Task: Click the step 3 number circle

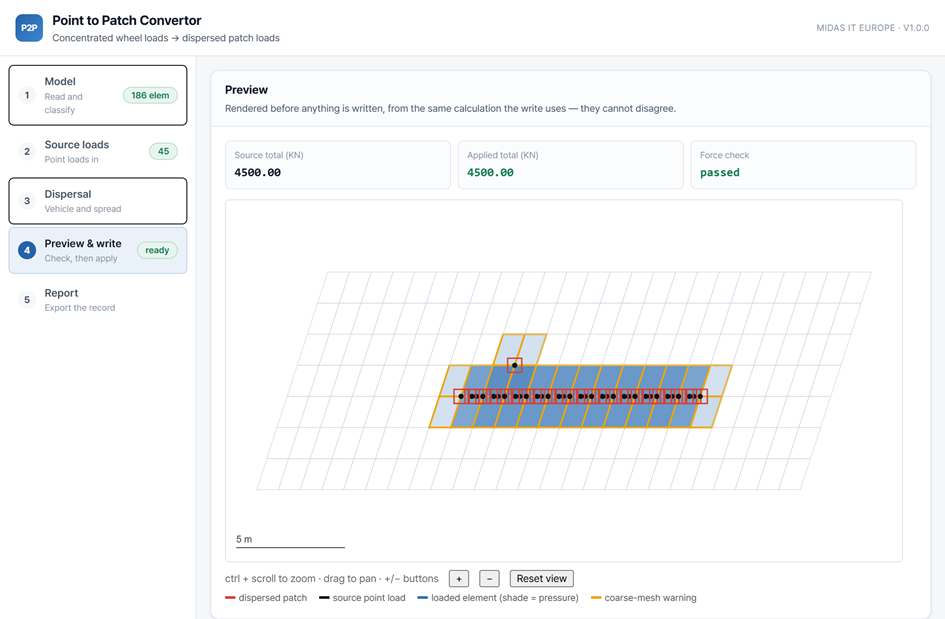Action: [27, 201]
